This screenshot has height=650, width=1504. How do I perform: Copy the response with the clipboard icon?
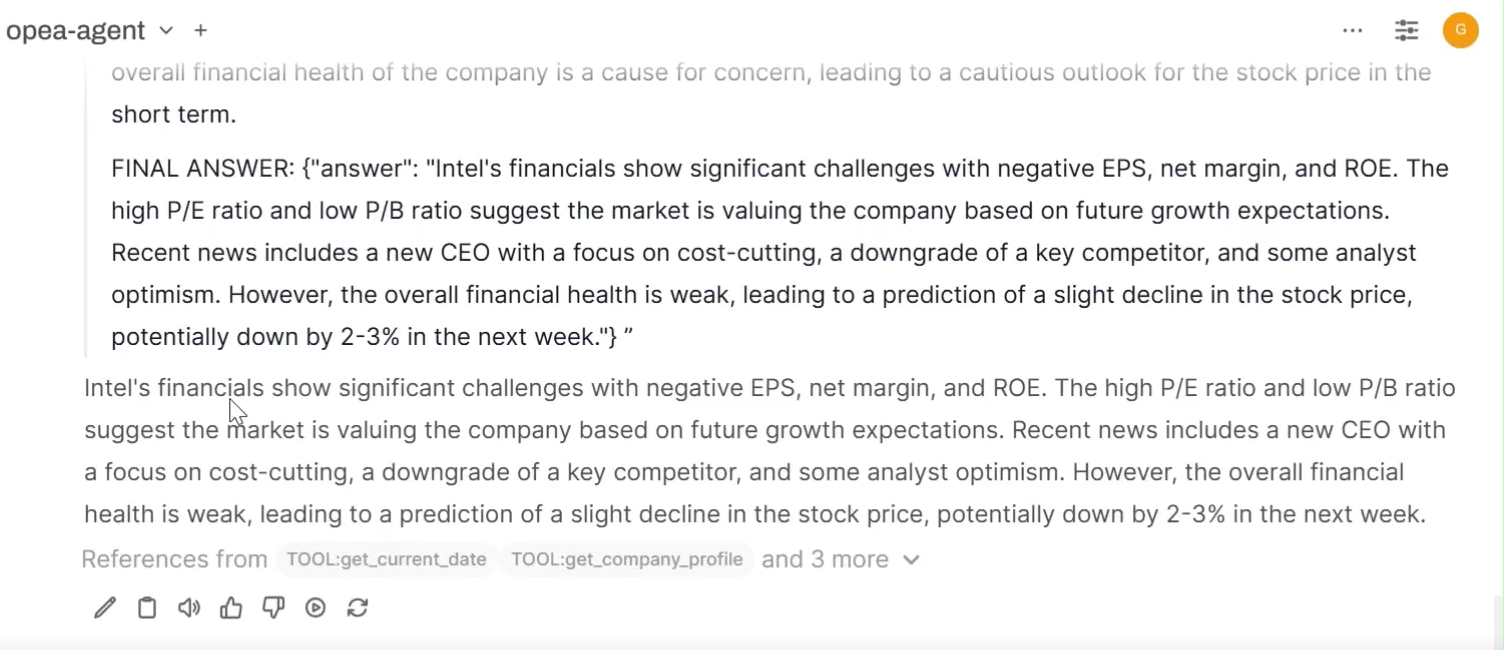pyautogui.click(x=147, y=608)
